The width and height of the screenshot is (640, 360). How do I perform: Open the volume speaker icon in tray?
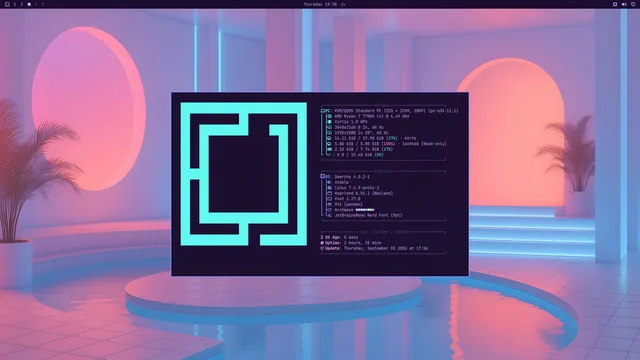[624, 4]
